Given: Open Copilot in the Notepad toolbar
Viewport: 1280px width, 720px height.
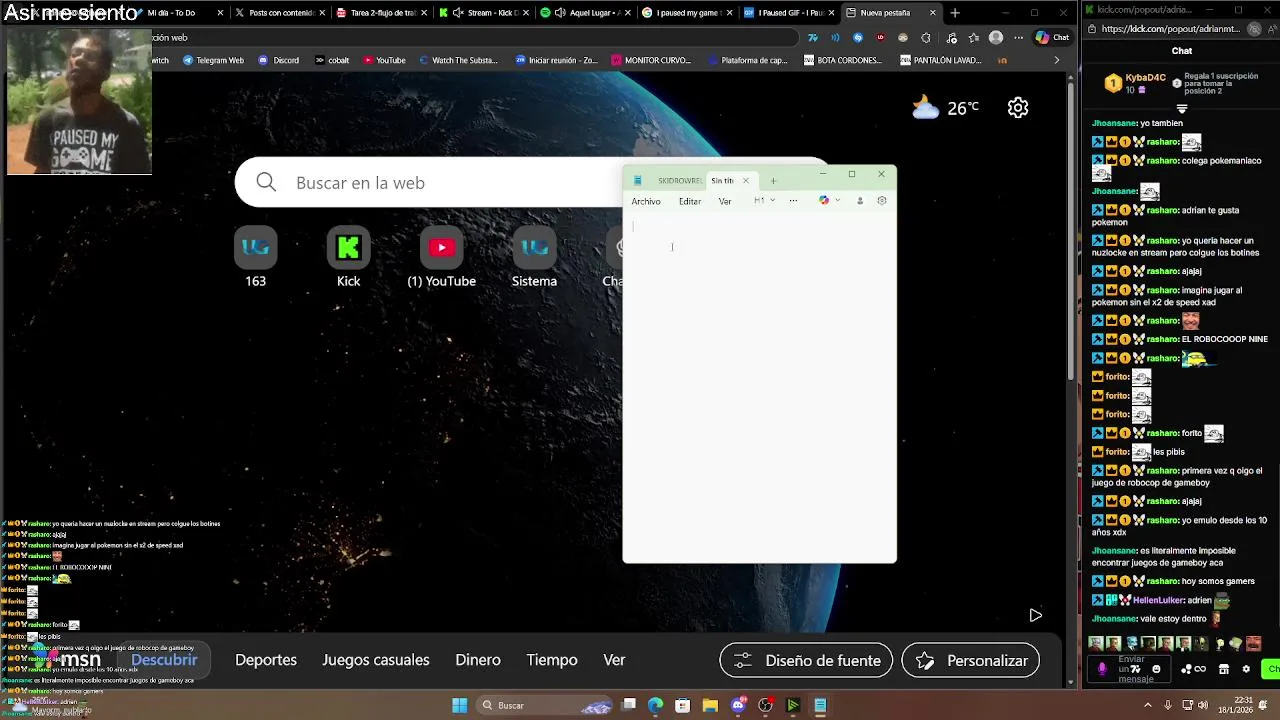Looking at the screenshot, I should tap(824, 200).
